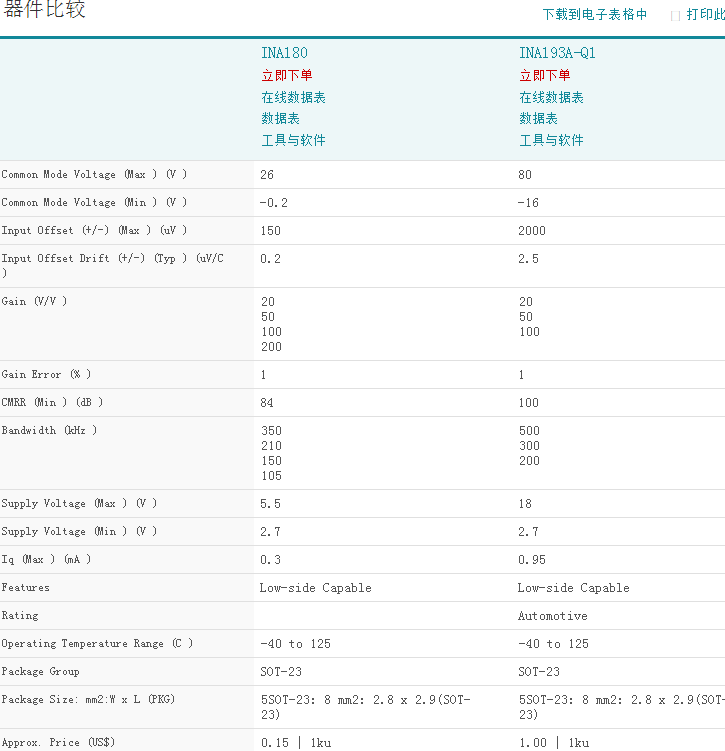
Task: Open 工具与软件 for INA180
Action: point(293,140)
